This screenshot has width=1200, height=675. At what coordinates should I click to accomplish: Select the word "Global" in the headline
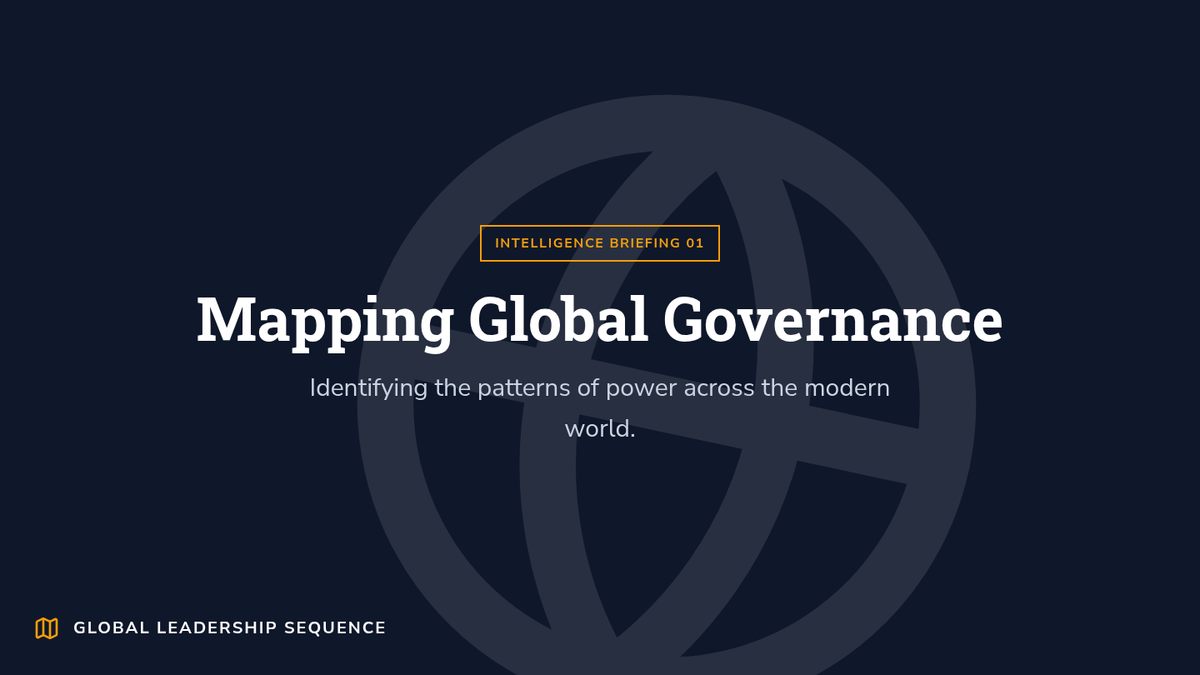click(558, 320)
